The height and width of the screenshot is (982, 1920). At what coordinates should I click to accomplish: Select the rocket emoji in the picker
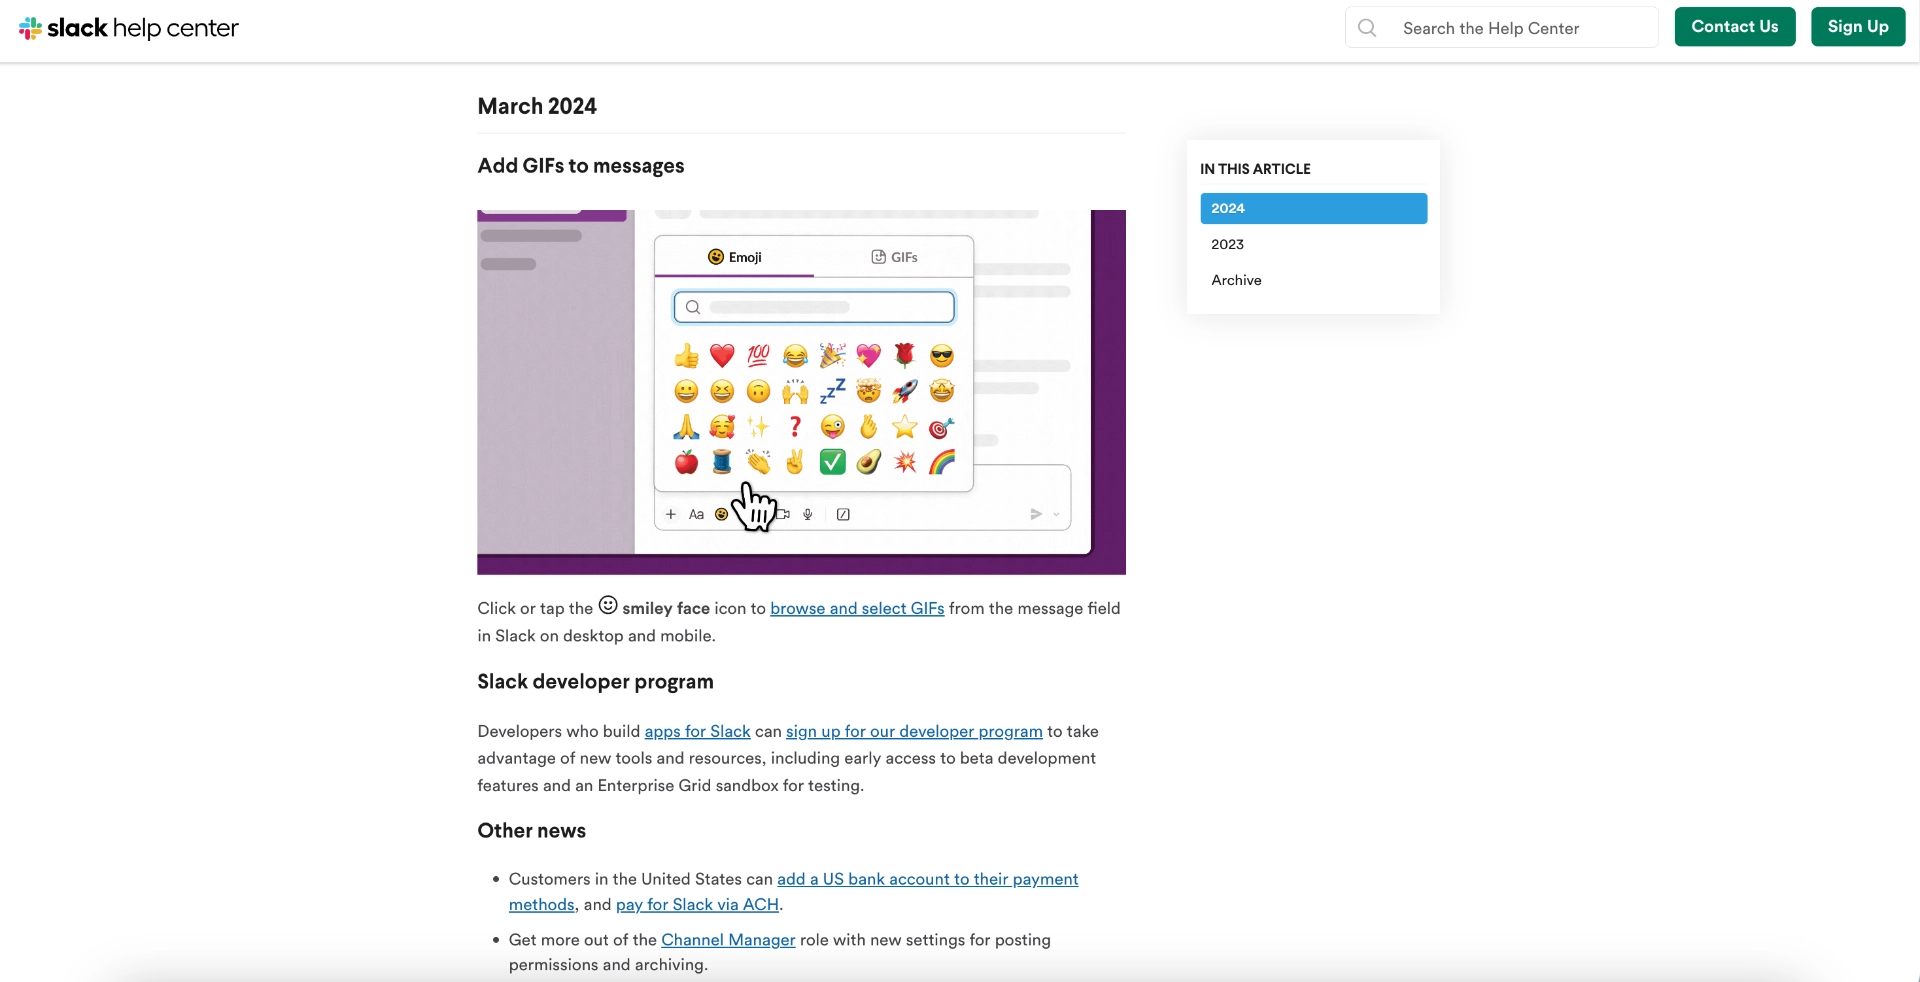coord(905,391)
